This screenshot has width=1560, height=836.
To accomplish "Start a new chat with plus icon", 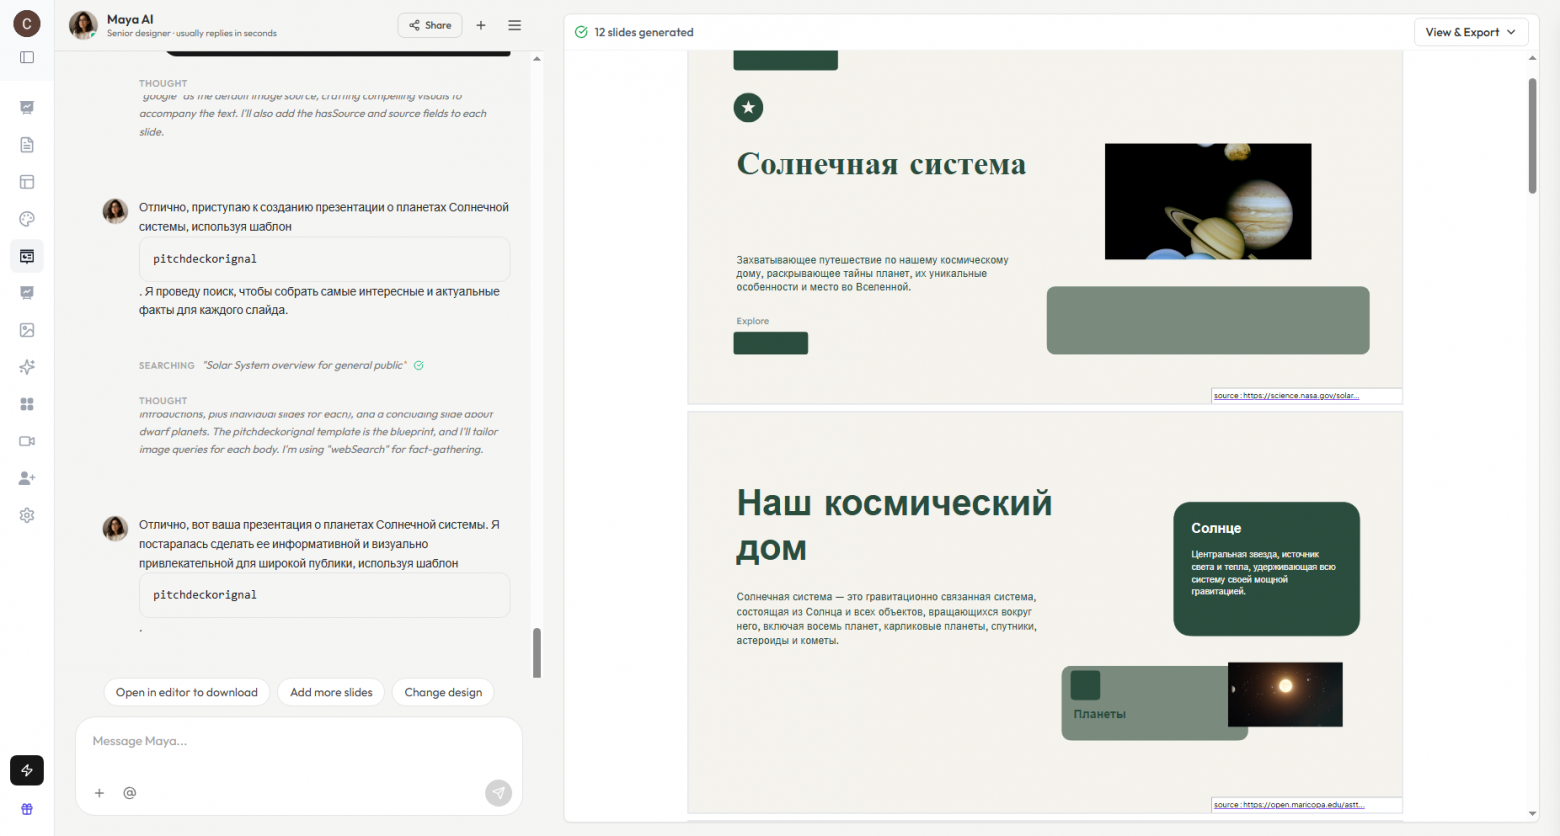I will tap(481, 25).
